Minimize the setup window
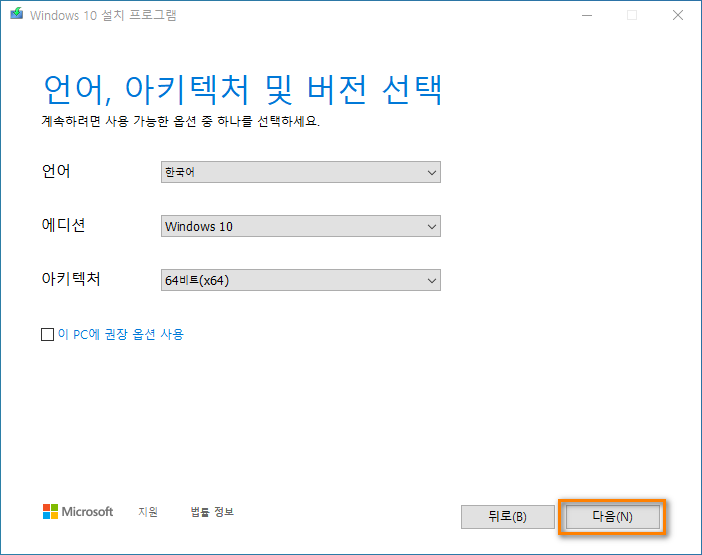 pos(587,15)
